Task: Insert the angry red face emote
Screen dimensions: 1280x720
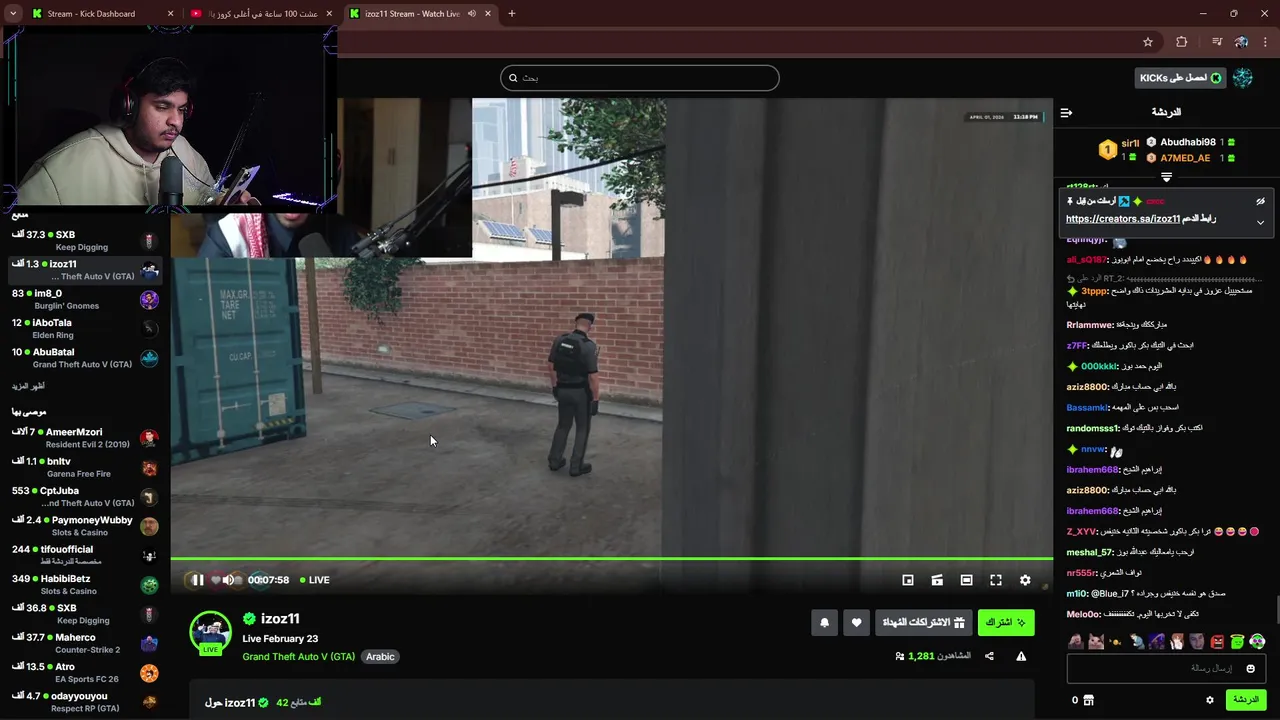Action: coord(1217,641)
